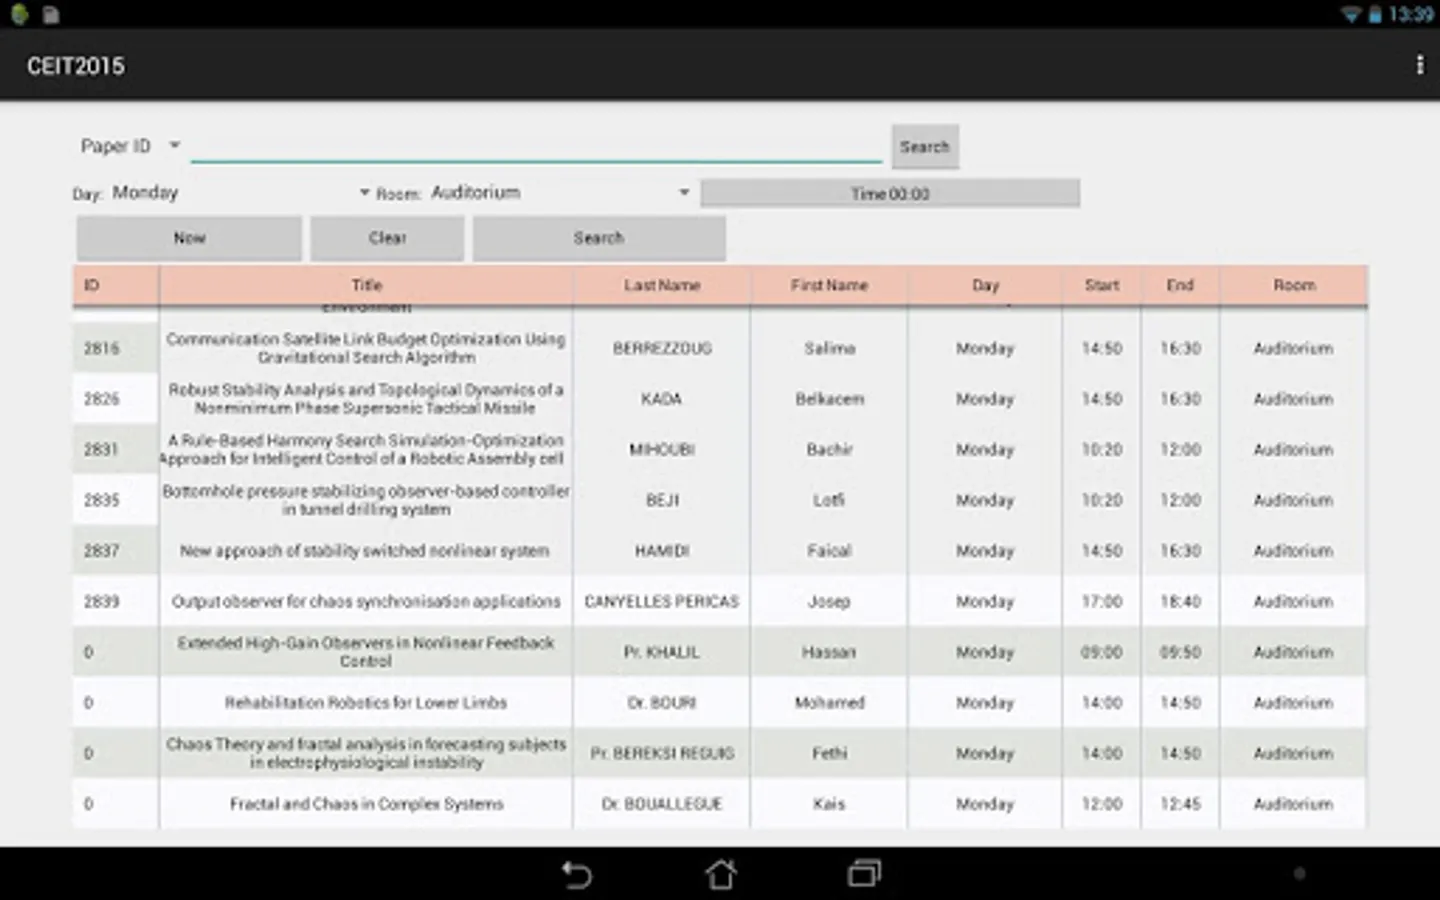Click the End column header
This screenshot has width=1440, height=900.
click(x=1180, y=285)
